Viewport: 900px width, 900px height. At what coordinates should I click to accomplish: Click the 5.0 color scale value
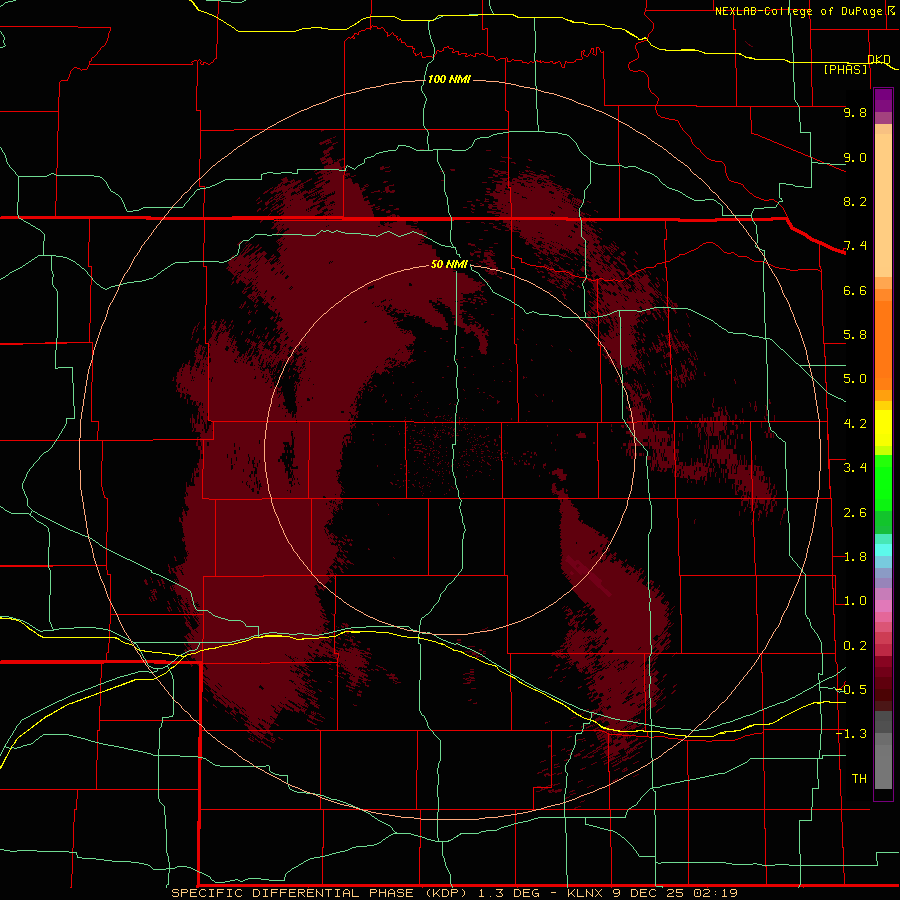tap(855, 379)
